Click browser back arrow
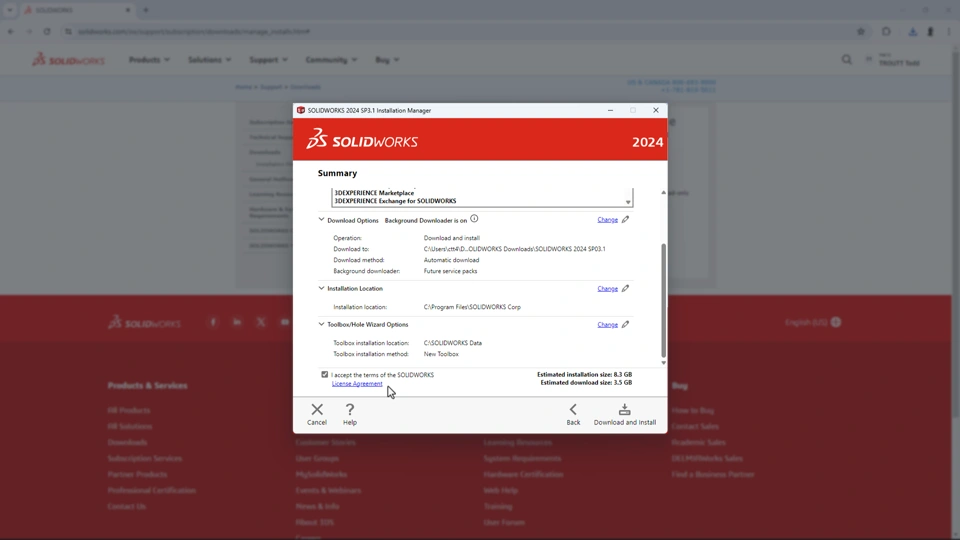960x540 pixels. click(x=10, y=31)
